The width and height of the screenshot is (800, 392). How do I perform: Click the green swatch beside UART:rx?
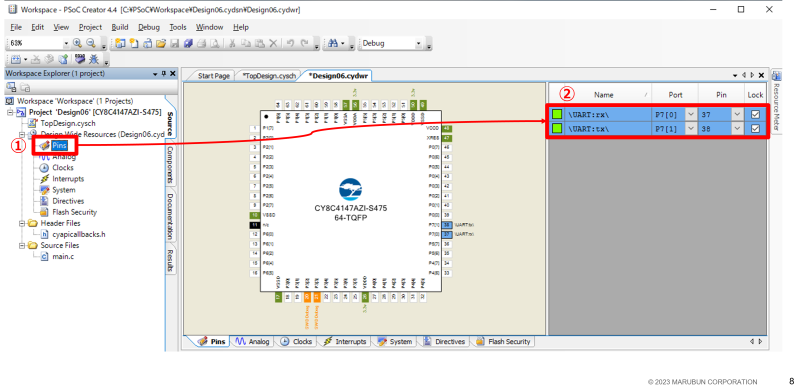(x=557, y=115)
